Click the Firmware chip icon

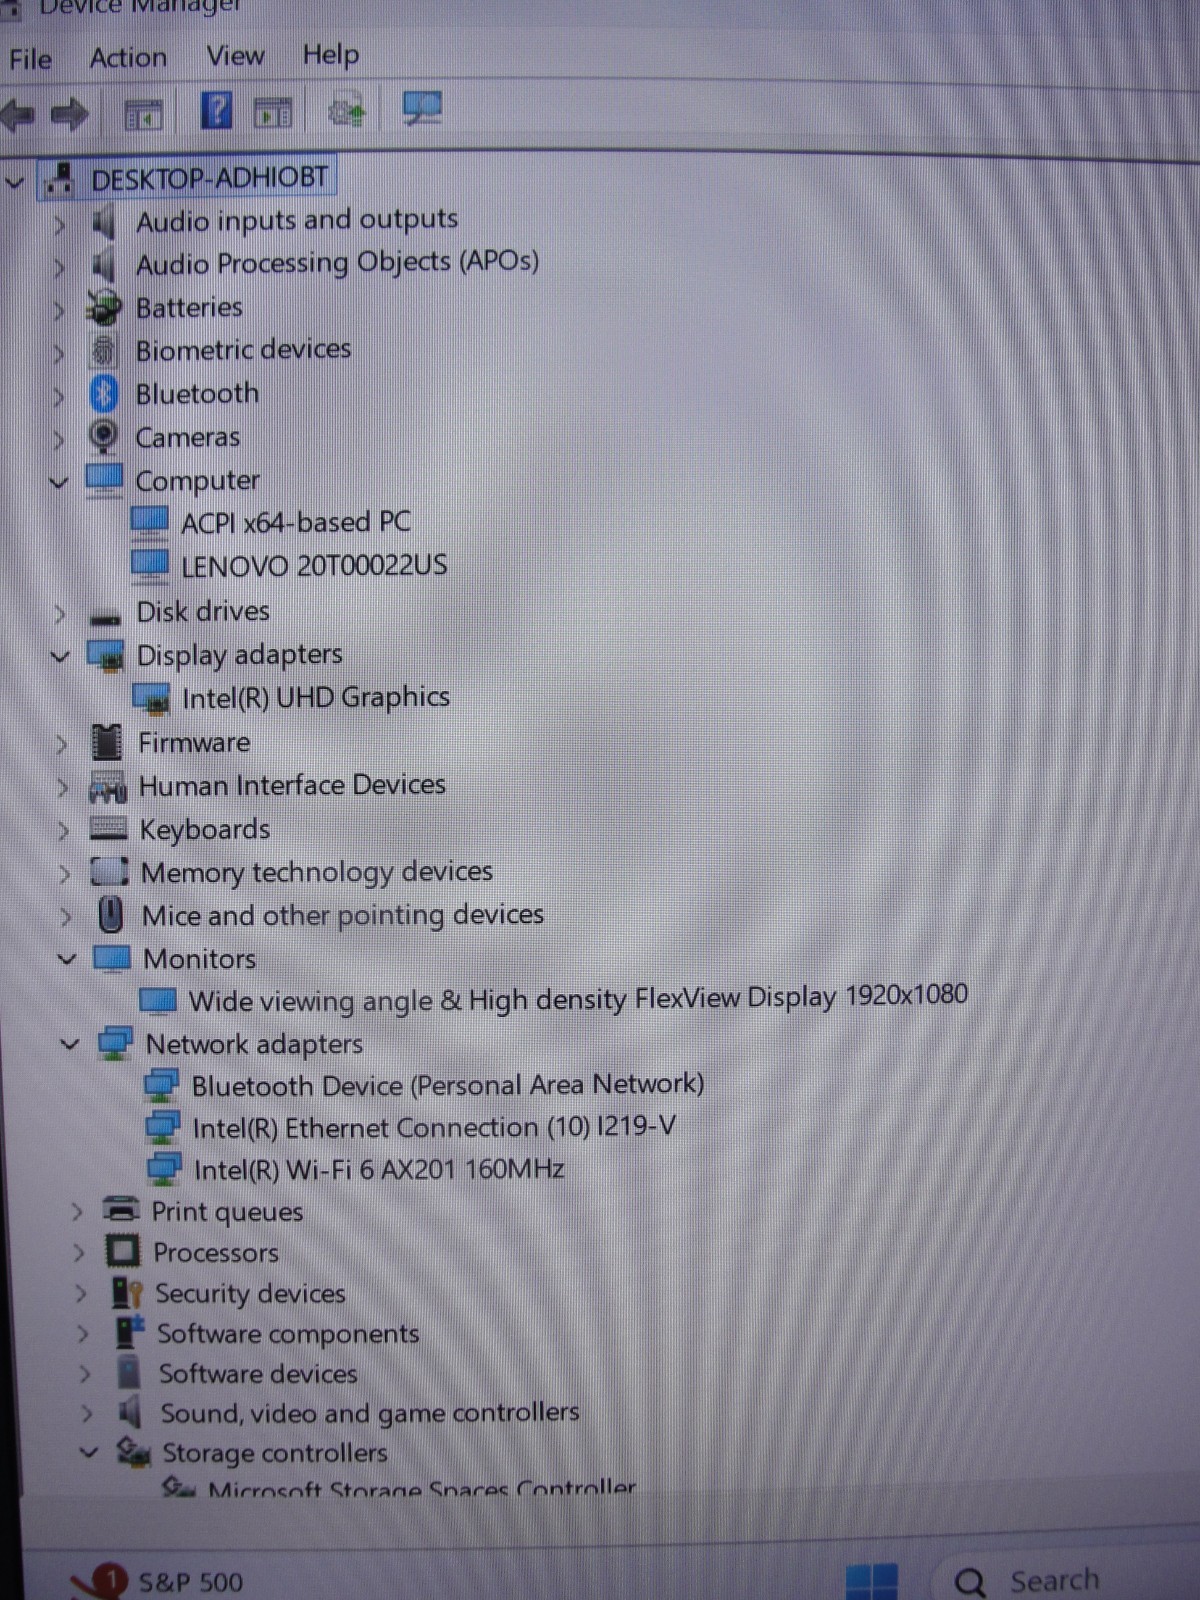(106, 742)
